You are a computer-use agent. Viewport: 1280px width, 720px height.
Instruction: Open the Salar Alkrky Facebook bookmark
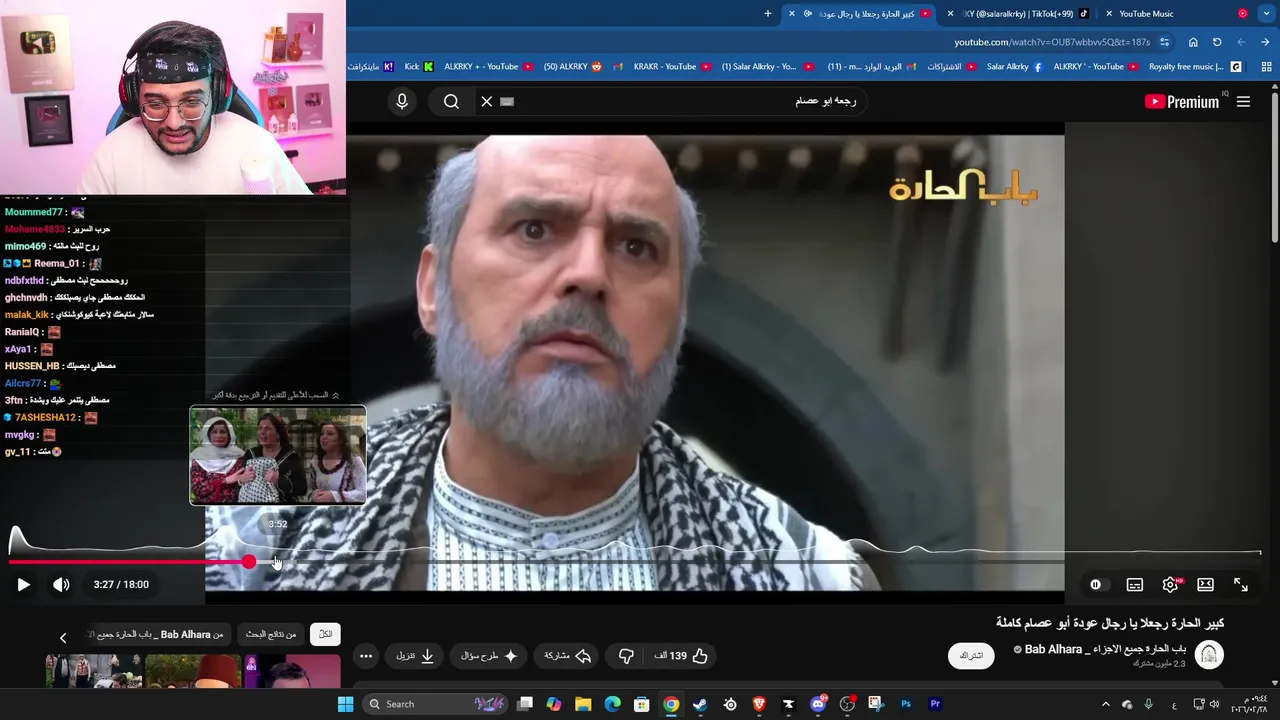pyautogui.click(x=1014, y=67)
